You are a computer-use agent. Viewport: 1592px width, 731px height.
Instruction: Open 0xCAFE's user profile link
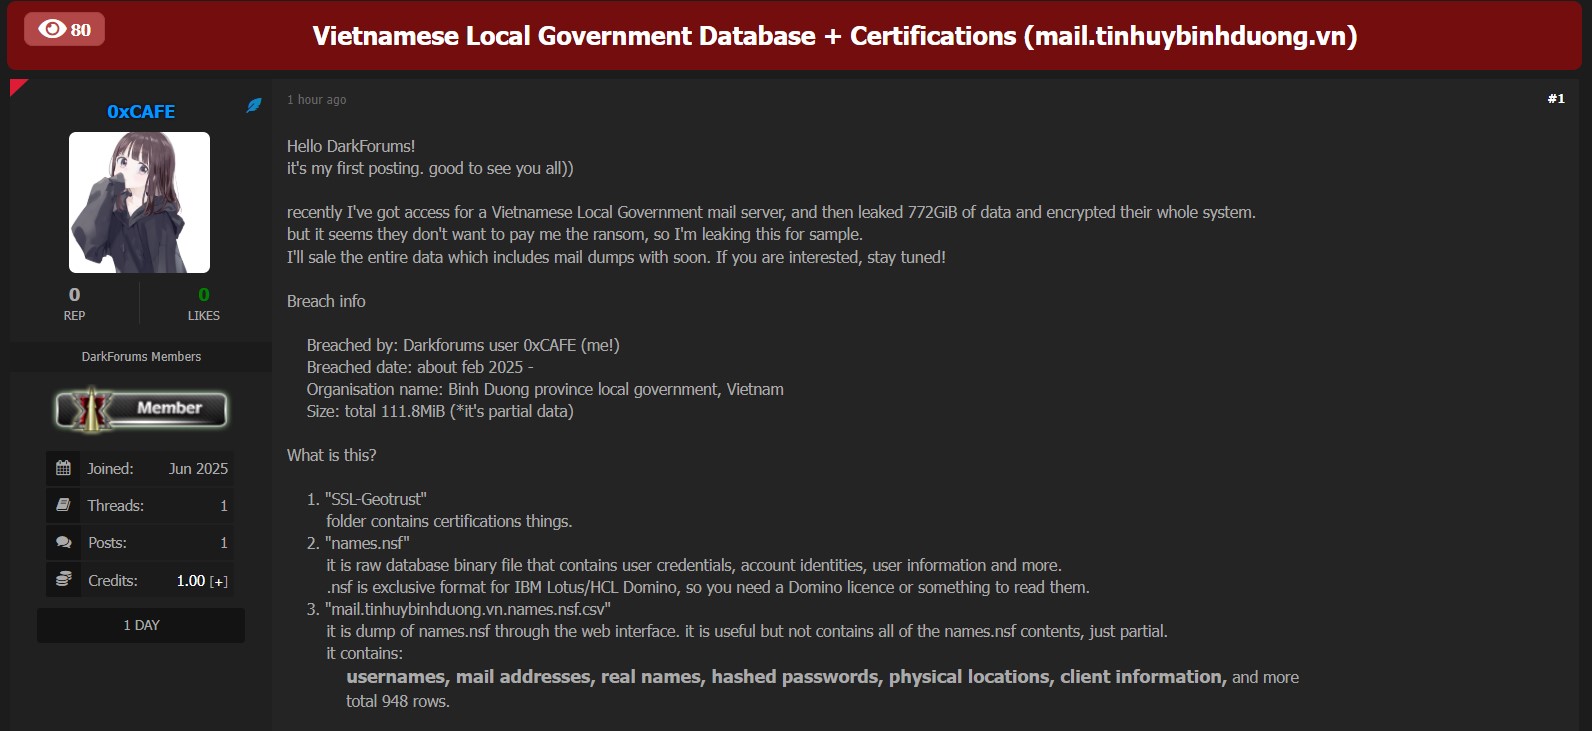pos(141,111)
